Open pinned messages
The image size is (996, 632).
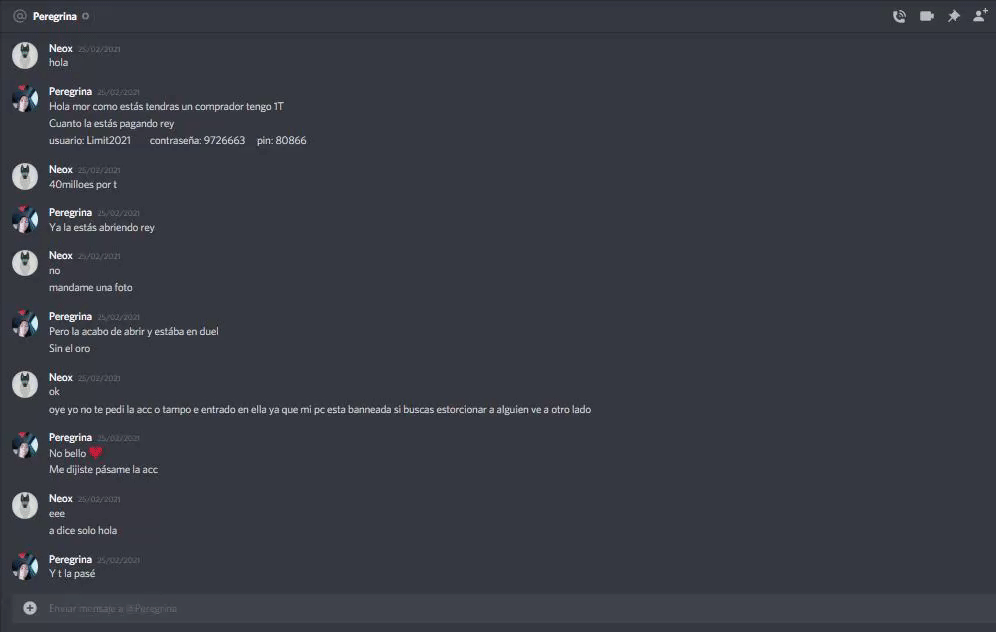click(x=953, y=17)
